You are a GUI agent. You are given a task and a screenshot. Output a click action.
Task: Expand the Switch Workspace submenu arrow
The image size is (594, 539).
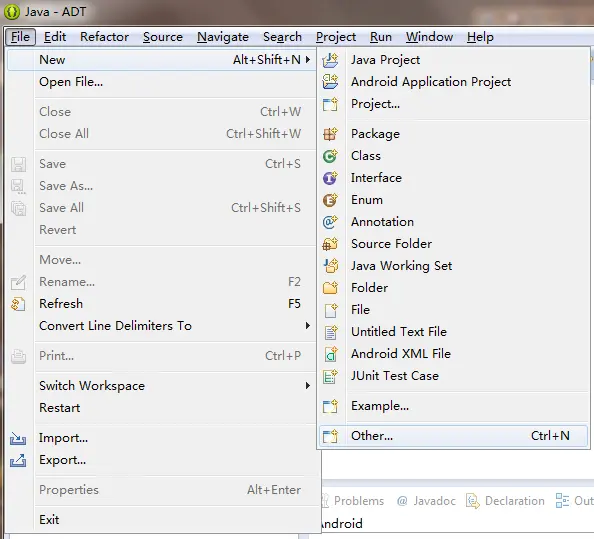tap(308, 386)
